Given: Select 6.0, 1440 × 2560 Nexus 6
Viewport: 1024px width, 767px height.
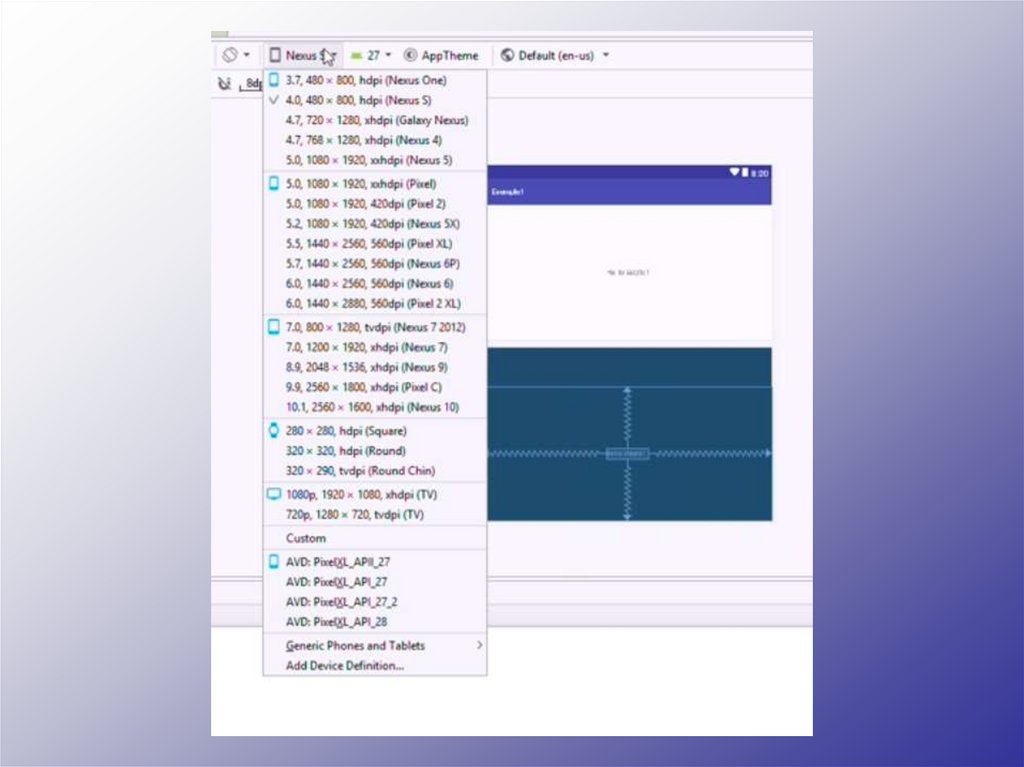Looking at the screenshot, I should tap(375, 284).
